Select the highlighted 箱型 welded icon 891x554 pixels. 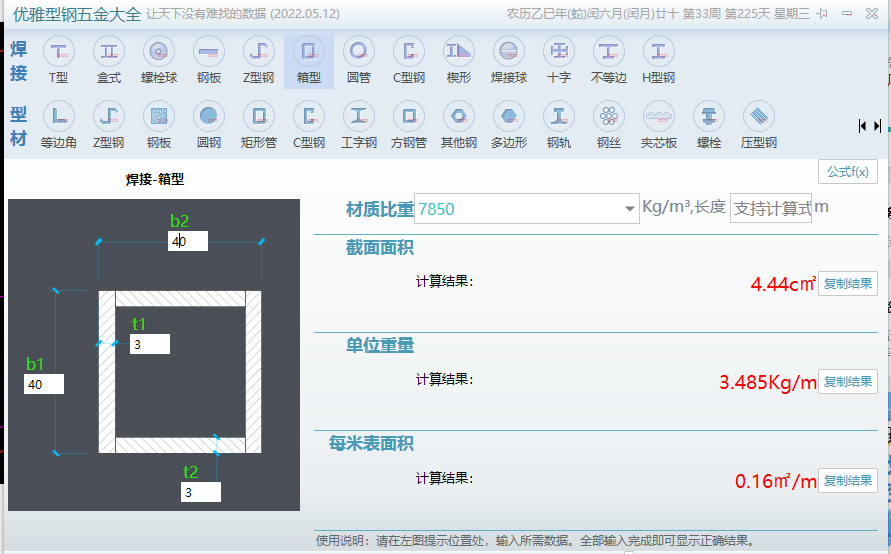pos(309,60)
